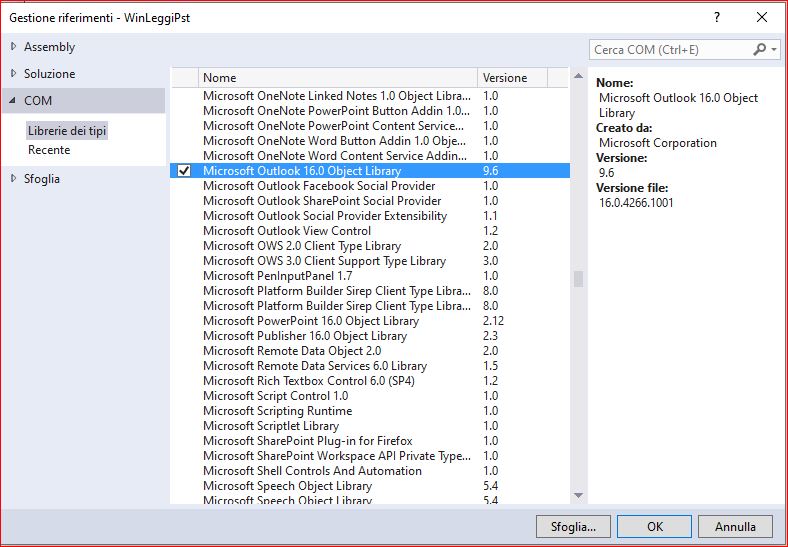788x547 pixels.
Task: Expand the Assembly tree node
Action: pos(14,46)
